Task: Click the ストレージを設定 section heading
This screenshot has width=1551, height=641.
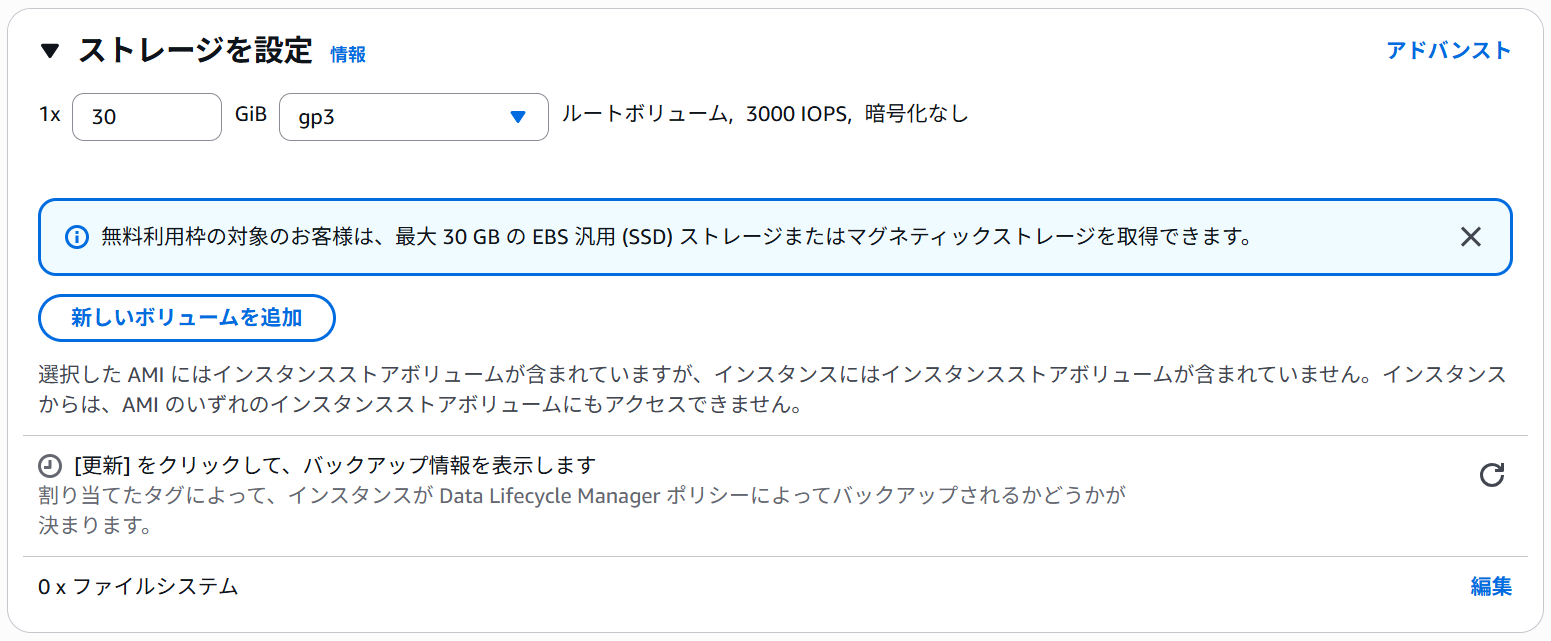Action: pos(195,51)
